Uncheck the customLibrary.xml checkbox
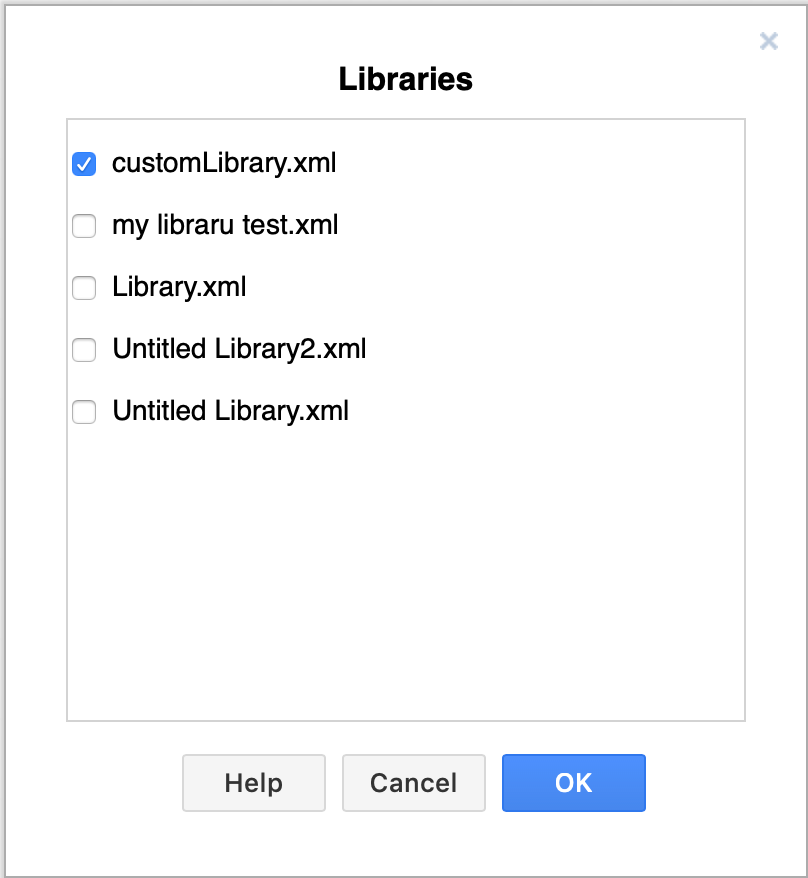 [x=84, y=163]
